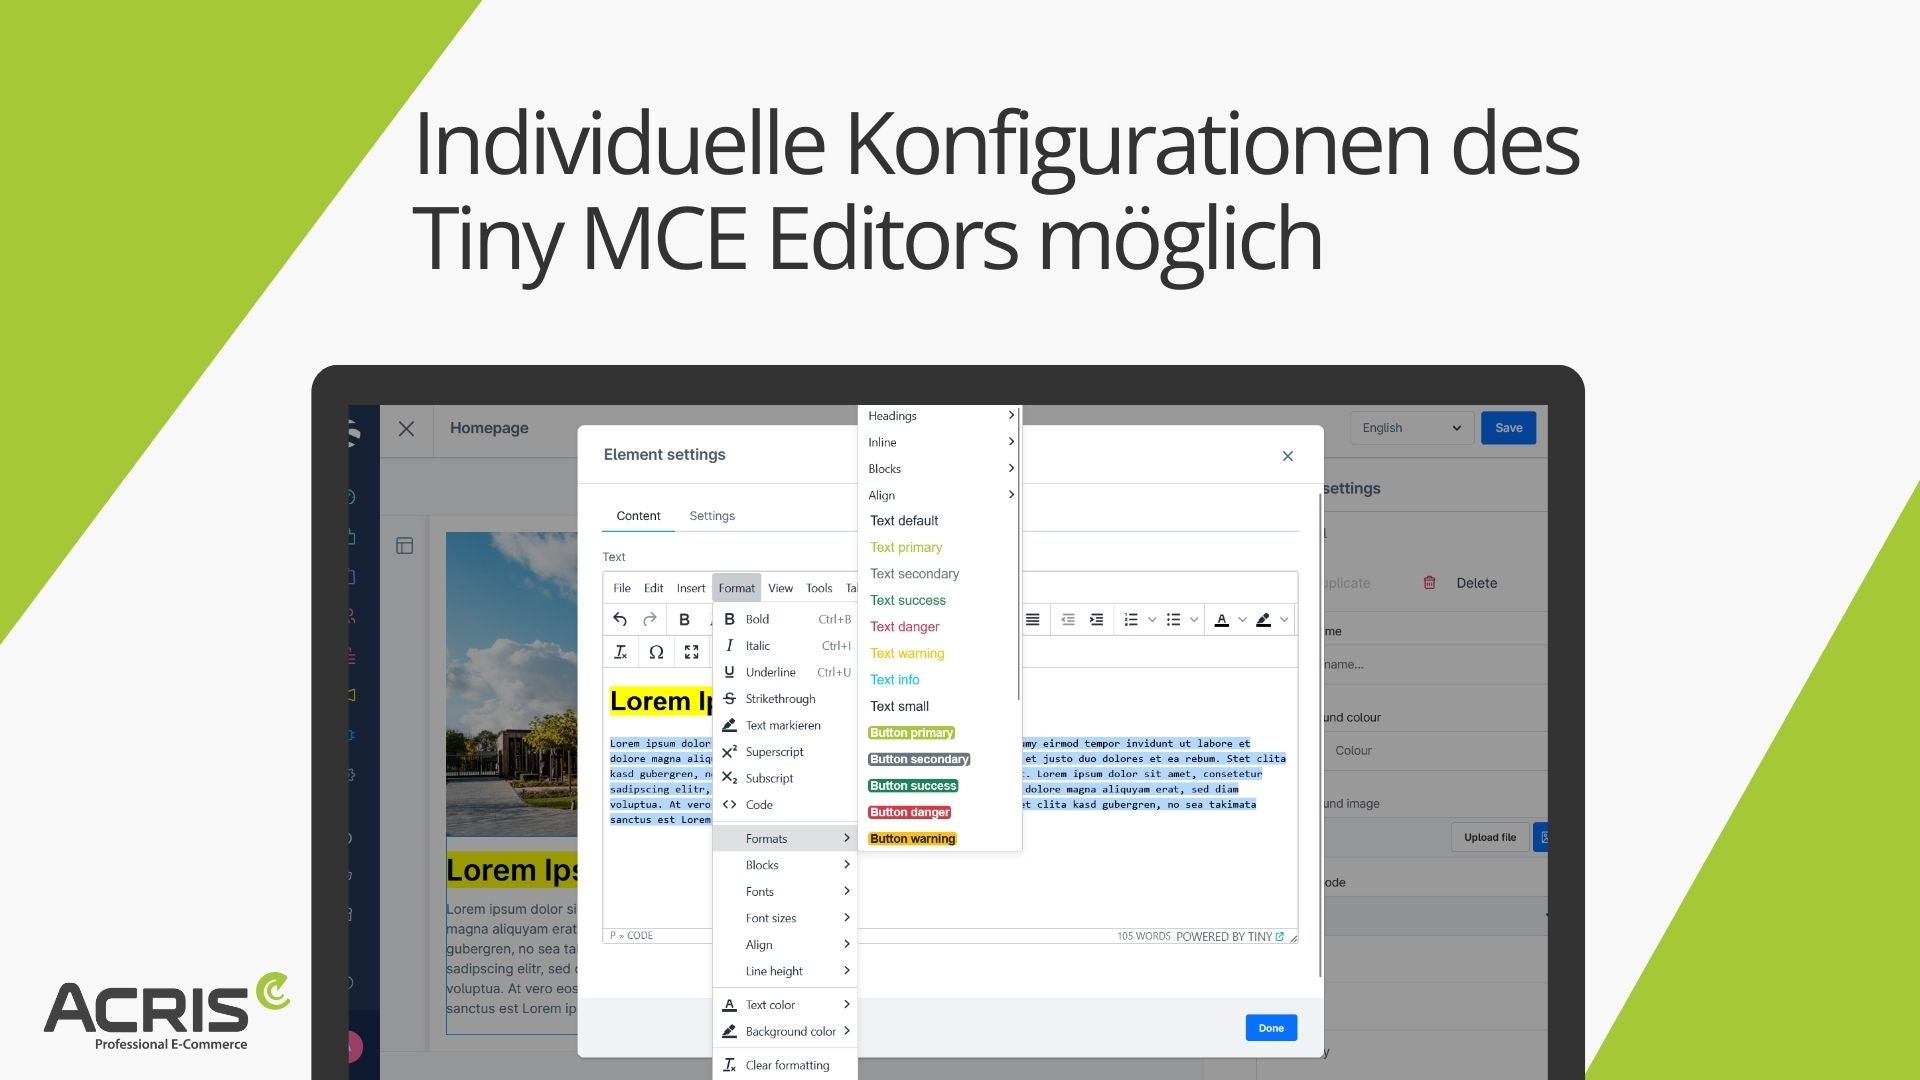Open the Edit menu in the editor
Viewport: 1920px width, 1080px height.
(x=654, y=588)
